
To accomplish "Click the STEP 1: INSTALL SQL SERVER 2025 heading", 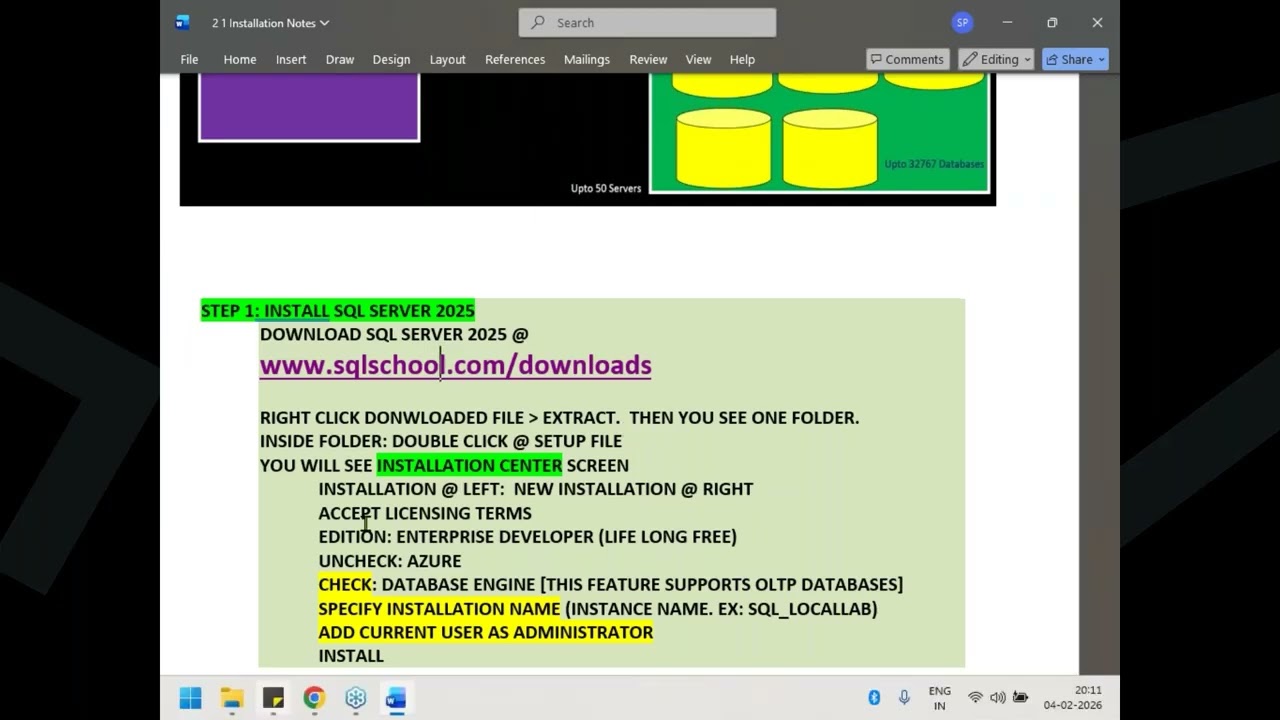I will pos(338,311).
